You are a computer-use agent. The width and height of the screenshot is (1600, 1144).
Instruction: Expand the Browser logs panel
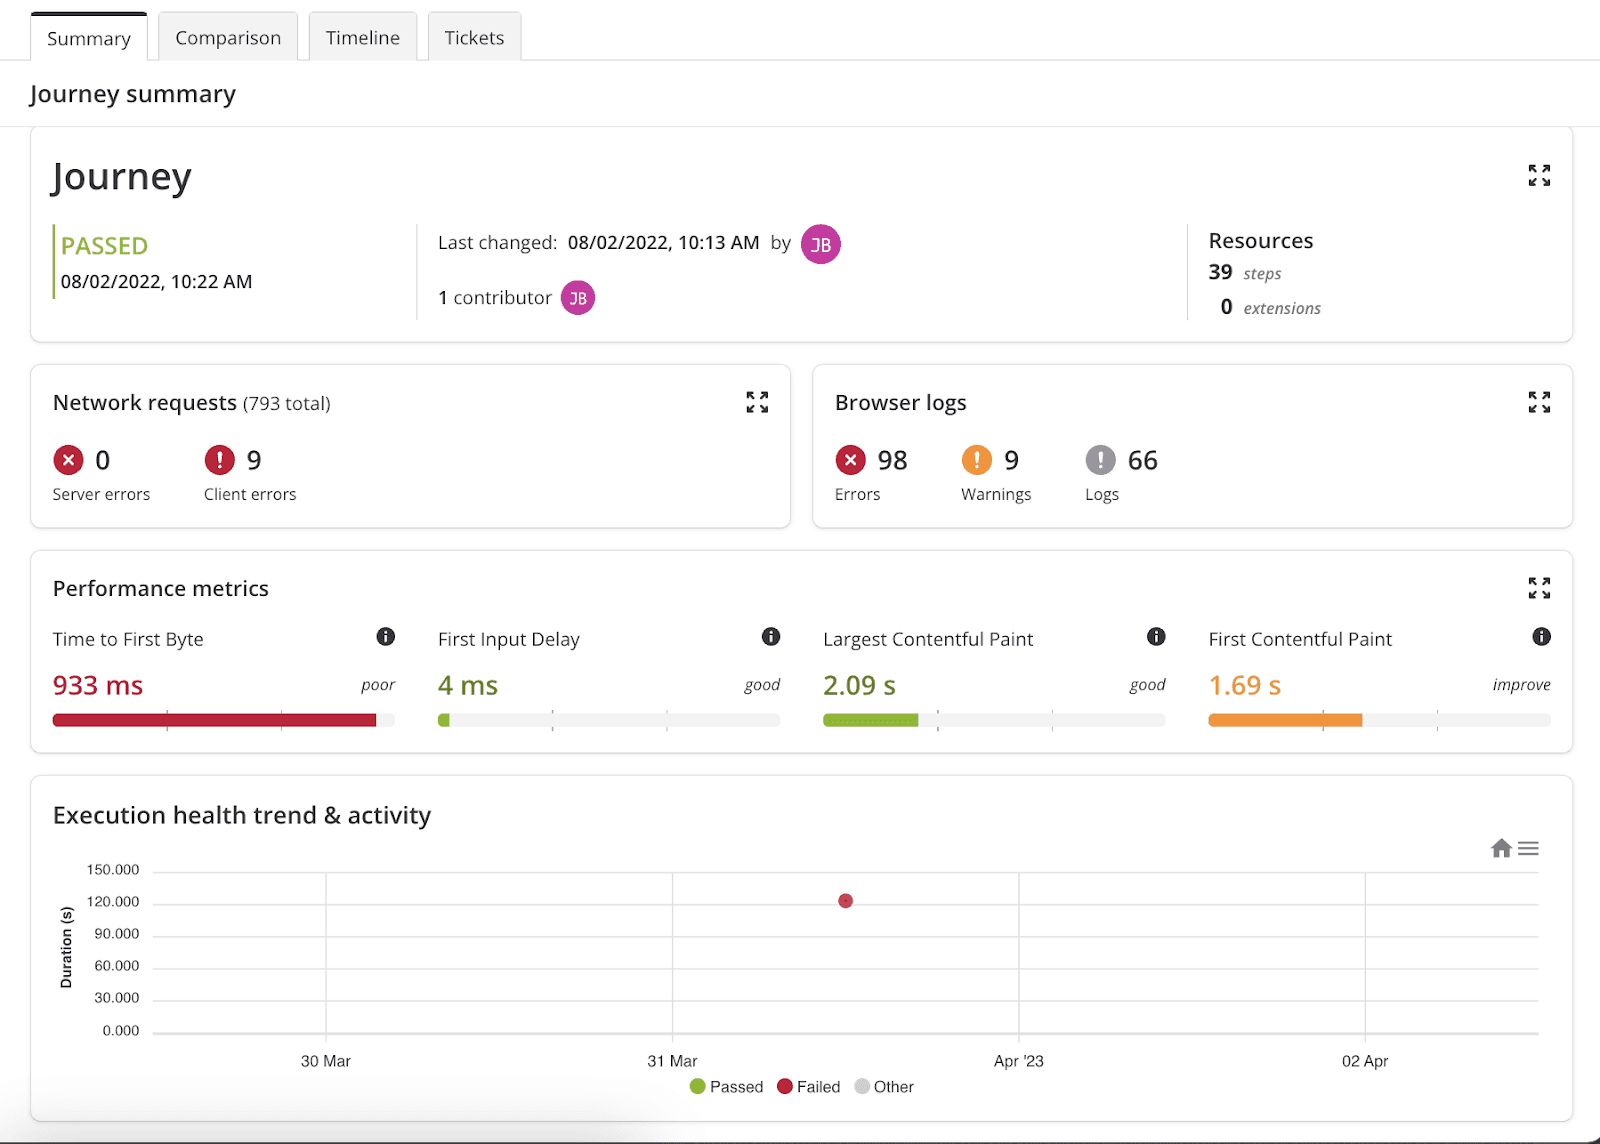[x=1539, y=402]
